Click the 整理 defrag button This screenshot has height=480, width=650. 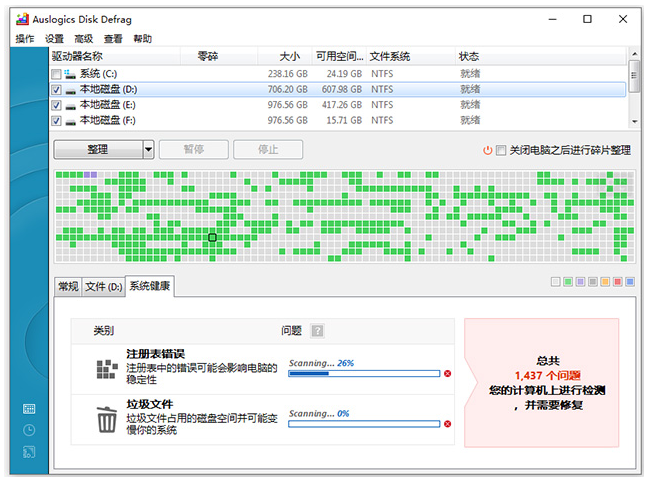(x=98, y=150)
